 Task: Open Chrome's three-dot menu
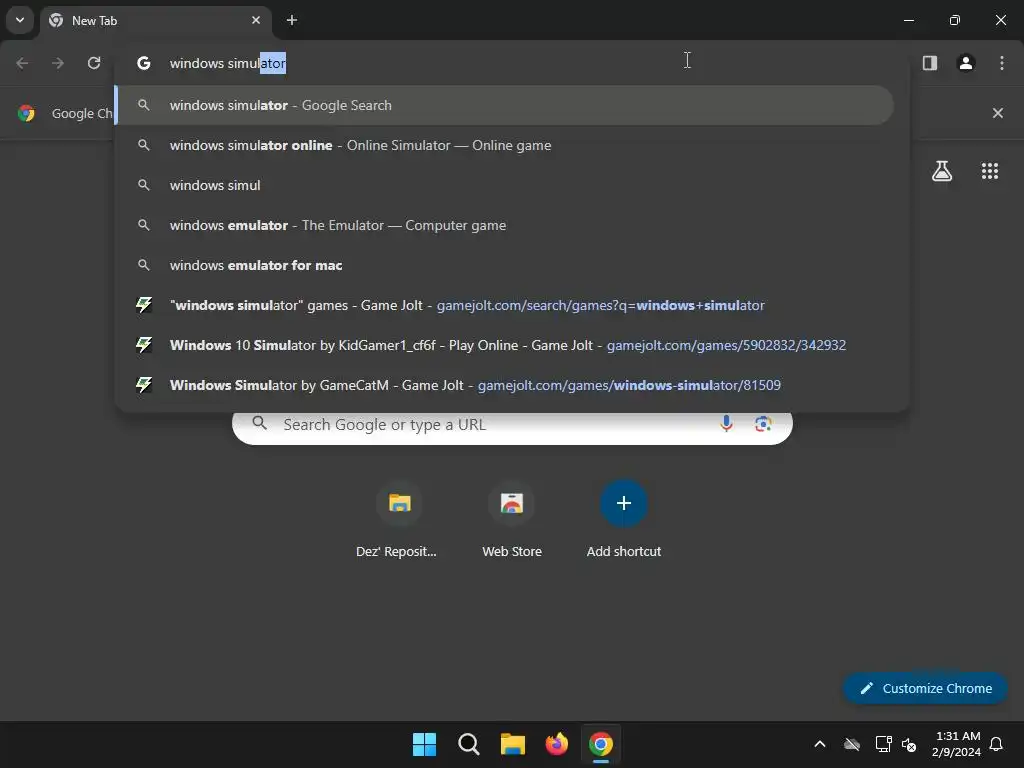pyautogui.click(x=1002, y=63)
